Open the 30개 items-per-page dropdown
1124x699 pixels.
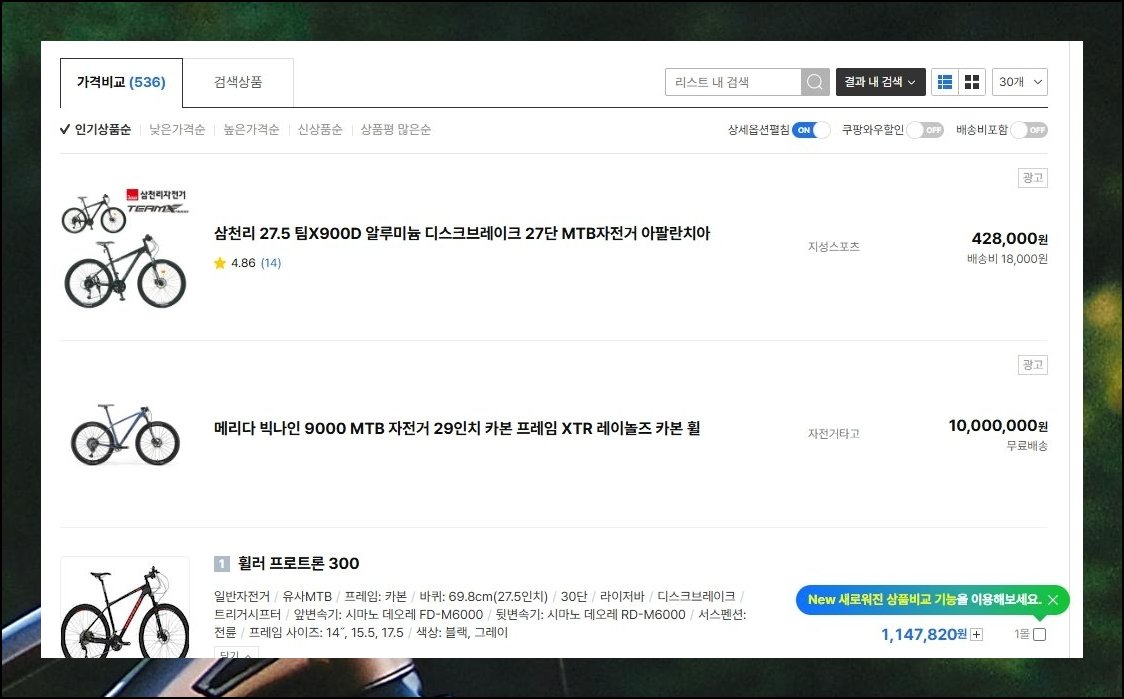click(1021, 82)
